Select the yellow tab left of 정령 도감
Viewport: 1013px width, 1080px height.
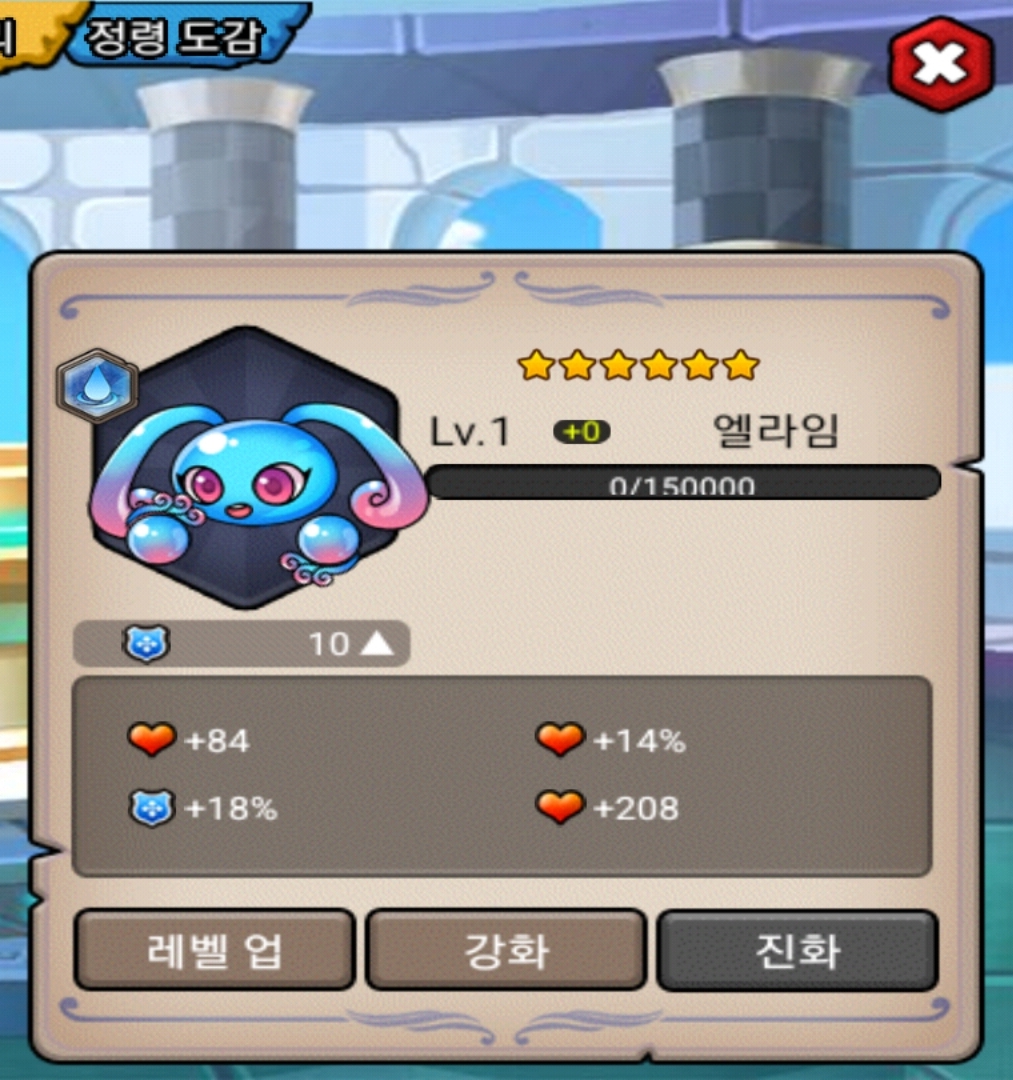[x=28, y=34]
